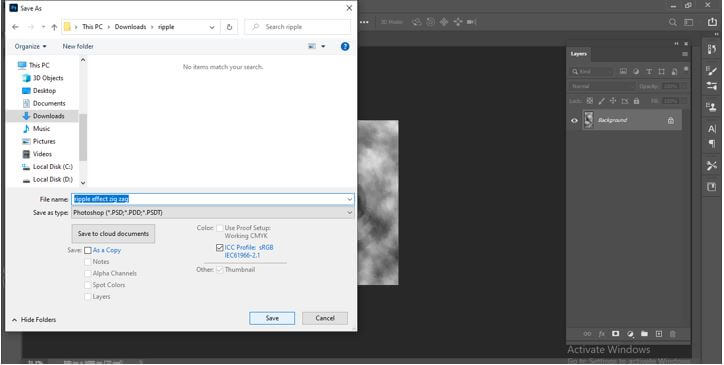Open the dialog help icon
Viewport: 724px width, 365px height.
pos(345,47)
